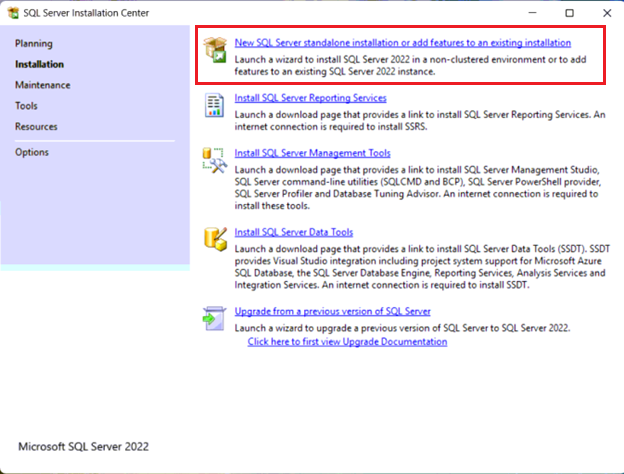Image resolution: width=624 pixels, height=474 pixels.
Task: Open the Tools section
Action: [x=26, y=105]
